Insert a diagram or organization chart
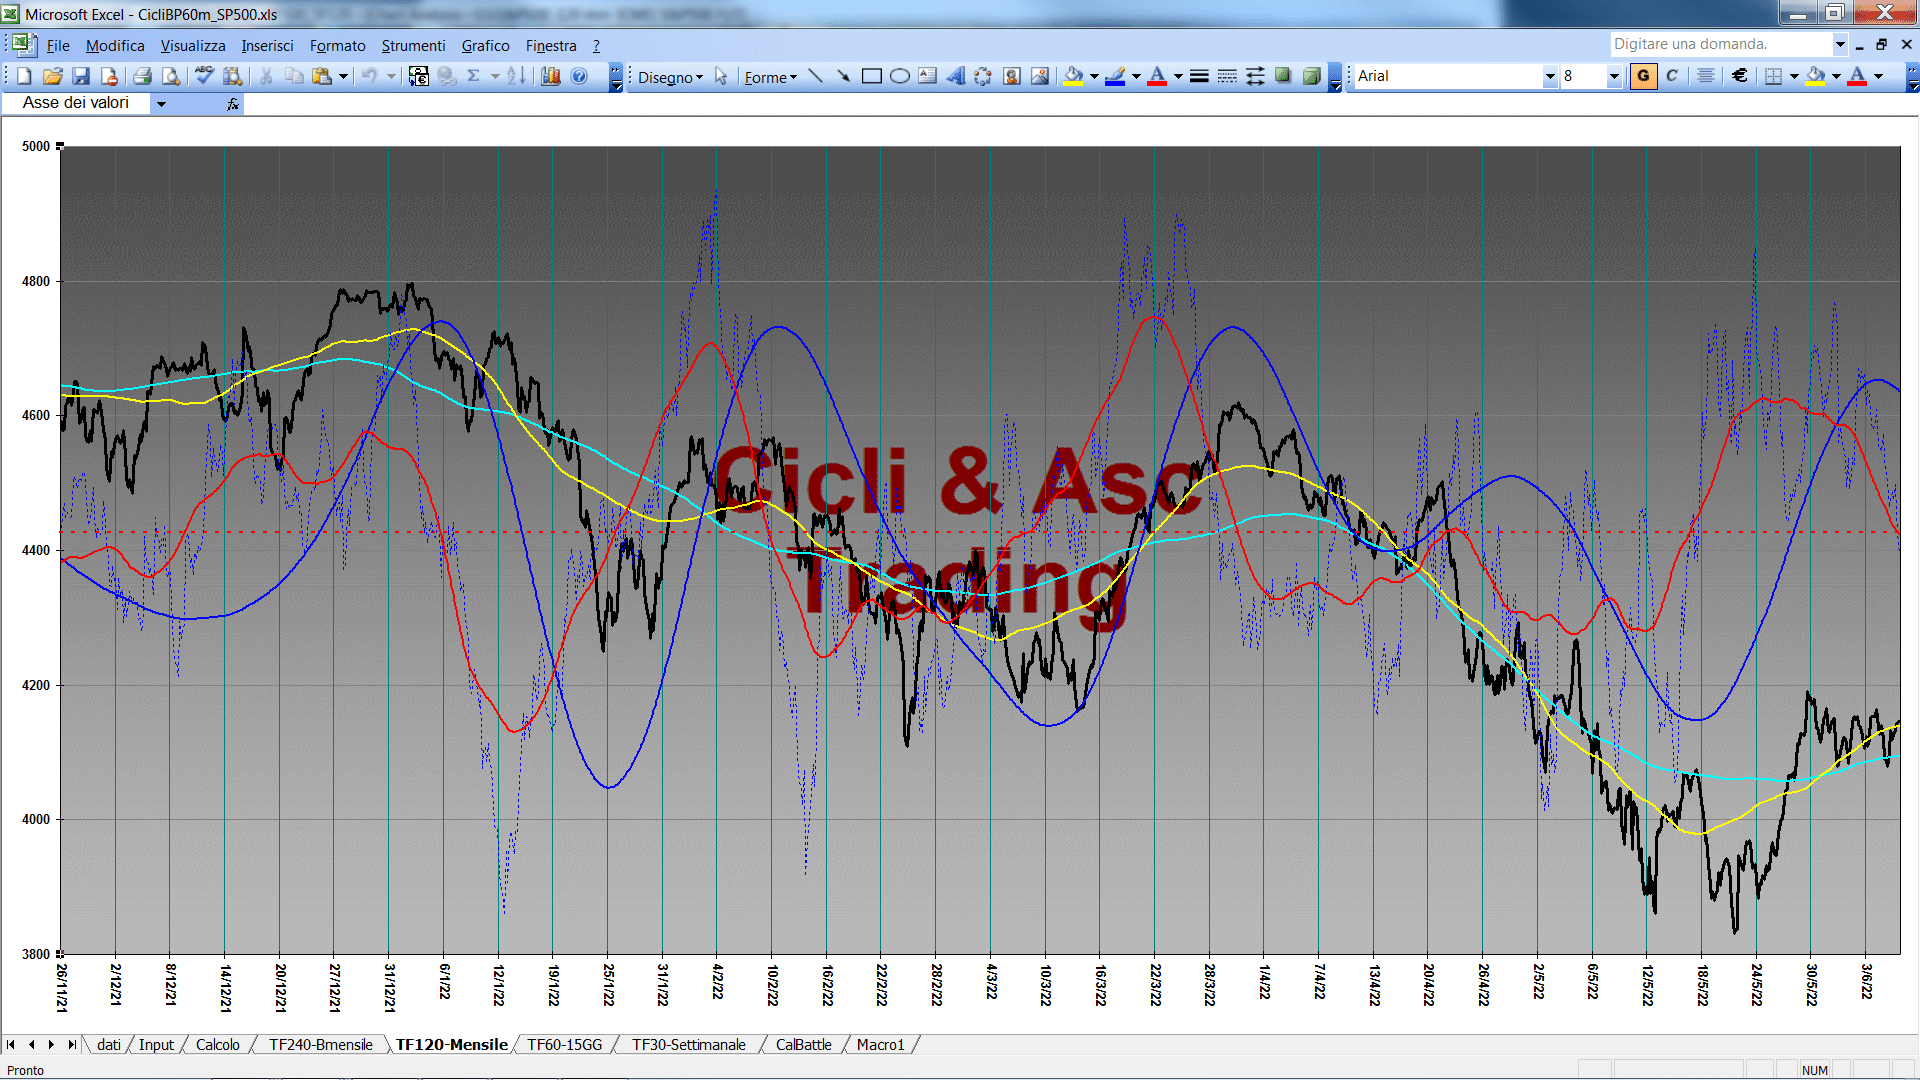The height and width of the screenshot is (1080, 1920). (983, 76)
